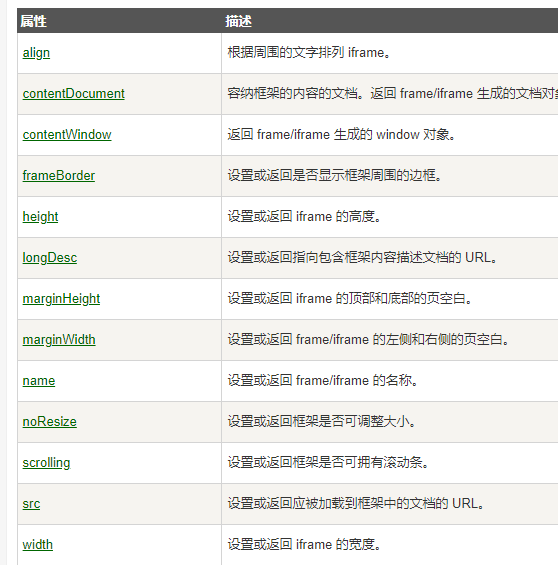Open the contentWindow property link

pyautogui.click(x=67, y=135)
